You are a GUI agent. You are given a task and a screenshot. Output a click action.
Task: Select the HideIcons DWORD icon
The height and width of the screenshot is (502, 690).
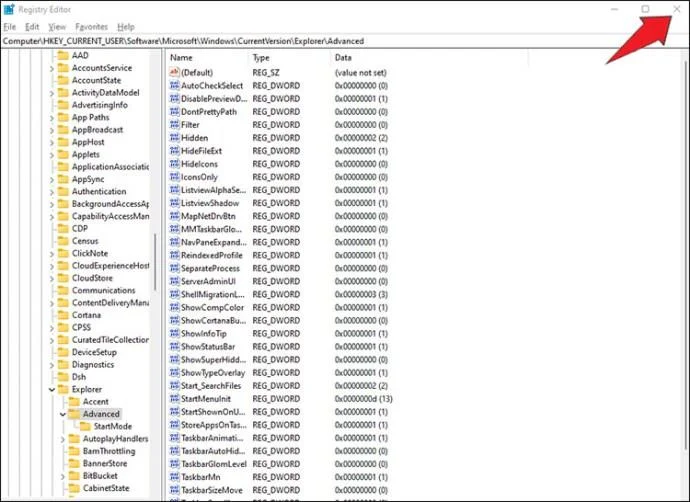click(x=175, y=164)
